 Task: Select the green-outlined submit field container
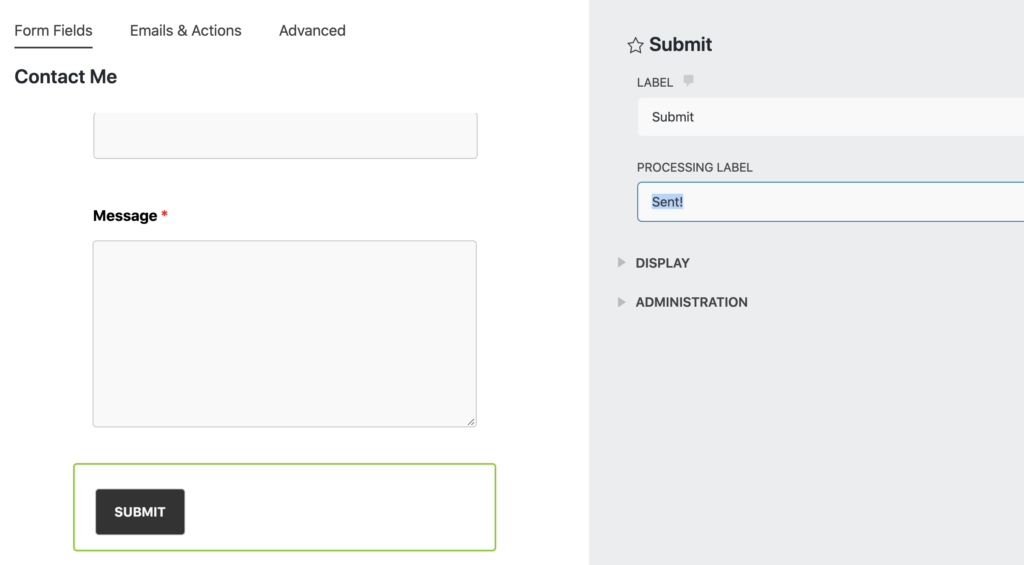(285, 508)
